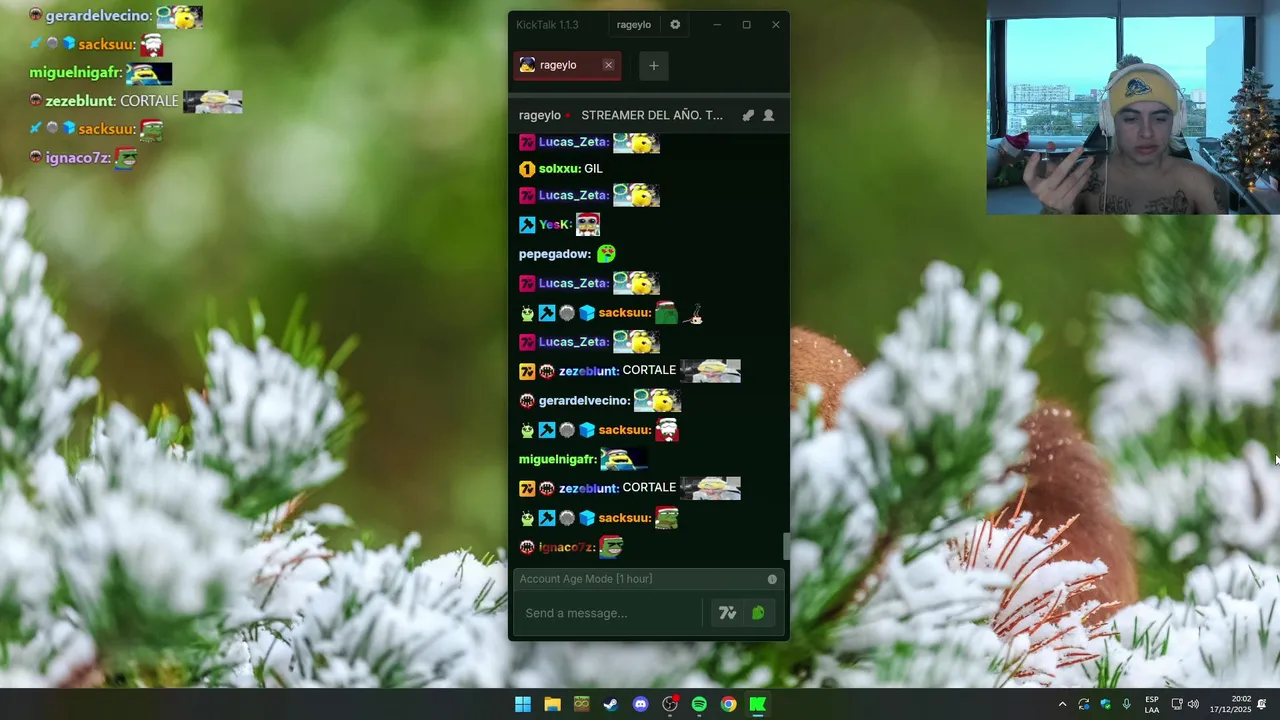Click the Santa emote in sacksuu's message
This screenshot has height=720, width=1280.
coord(666,429)
